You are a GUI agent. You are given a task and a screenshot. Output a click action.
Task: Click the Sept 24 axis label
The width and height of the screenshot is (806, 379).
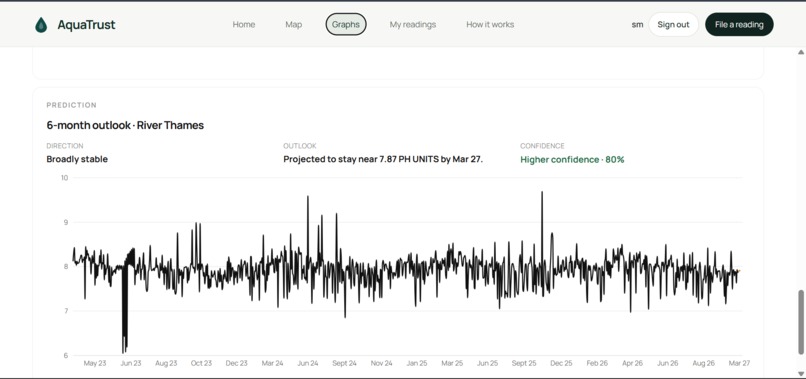click(x=344, y=363)
